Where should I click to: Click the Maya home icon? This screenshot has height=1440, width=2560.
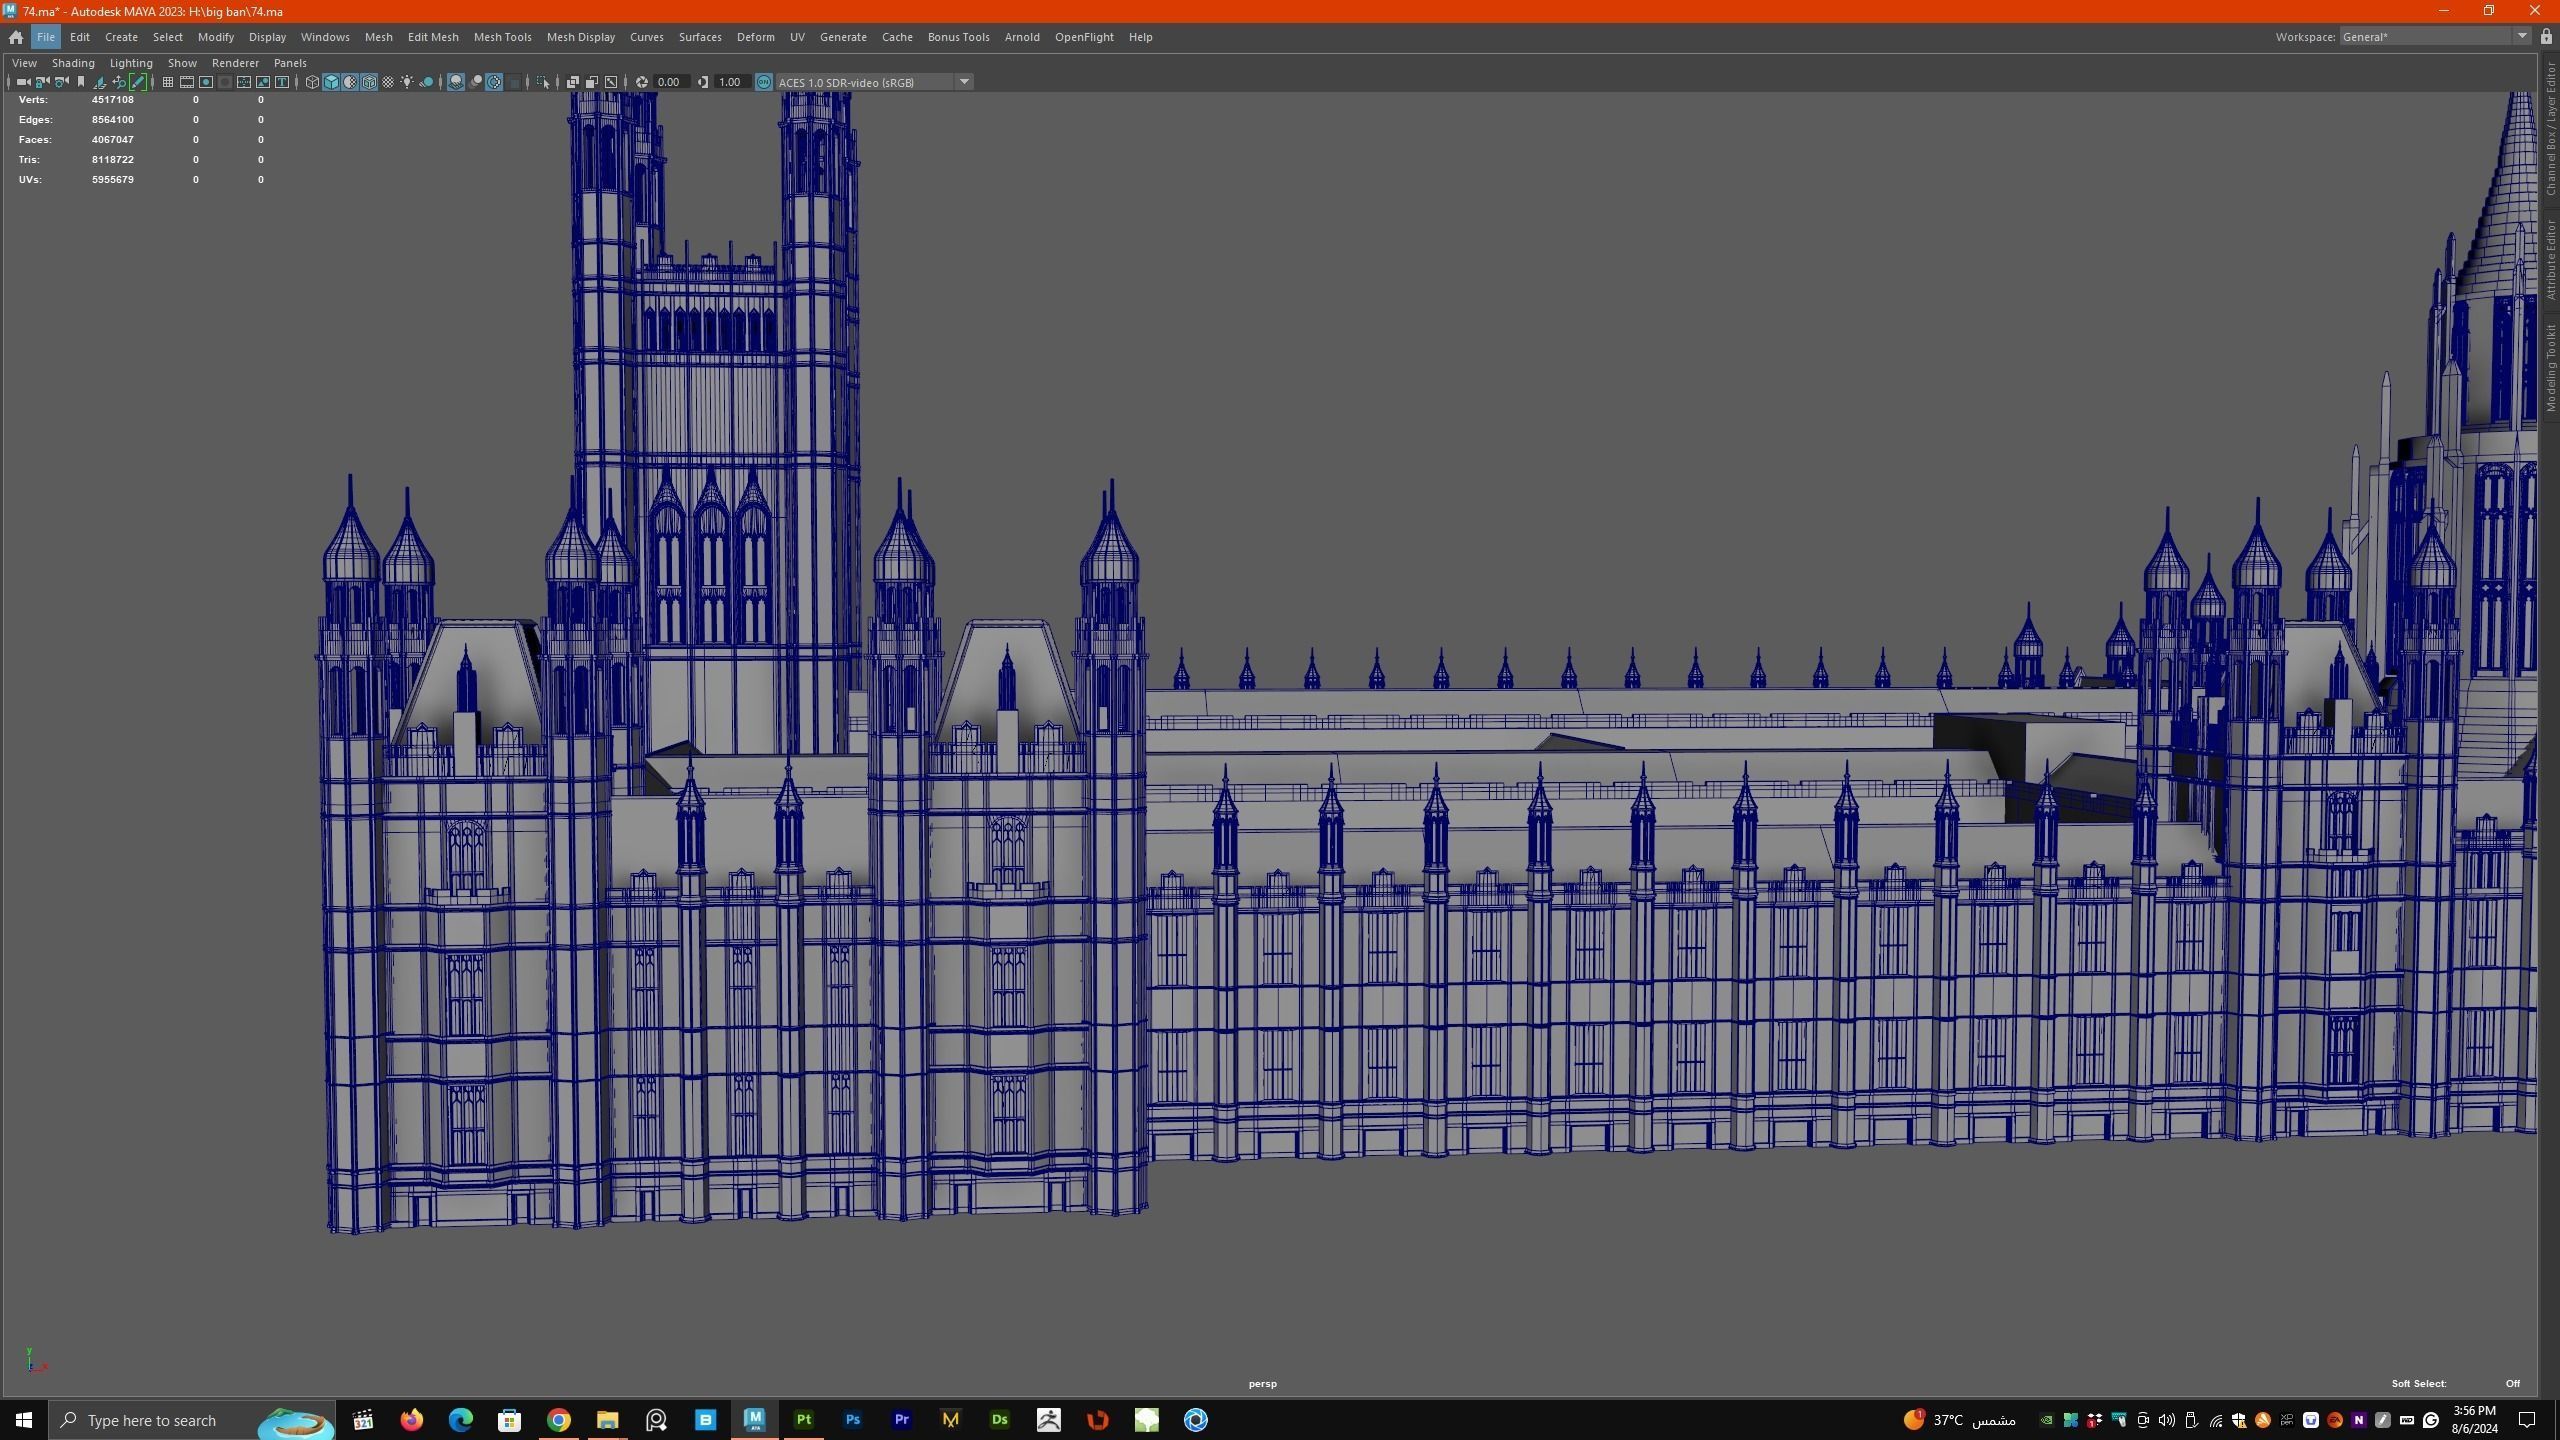(16, 37)
